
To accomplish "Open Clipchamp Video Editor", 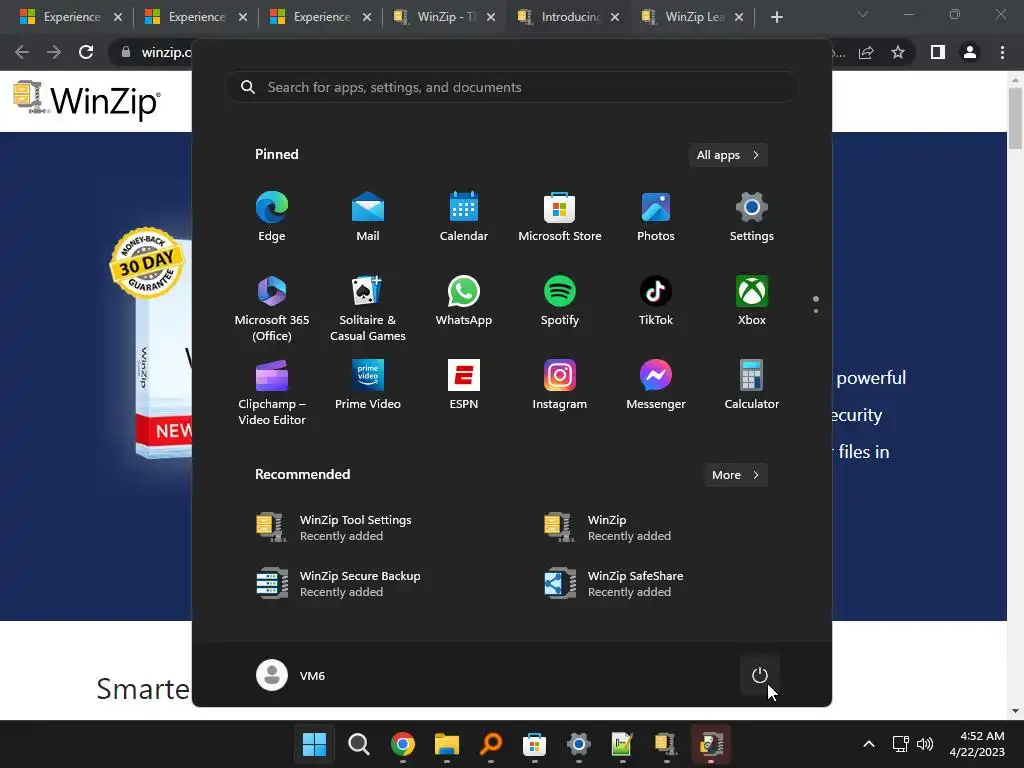I will click(272, 392).
